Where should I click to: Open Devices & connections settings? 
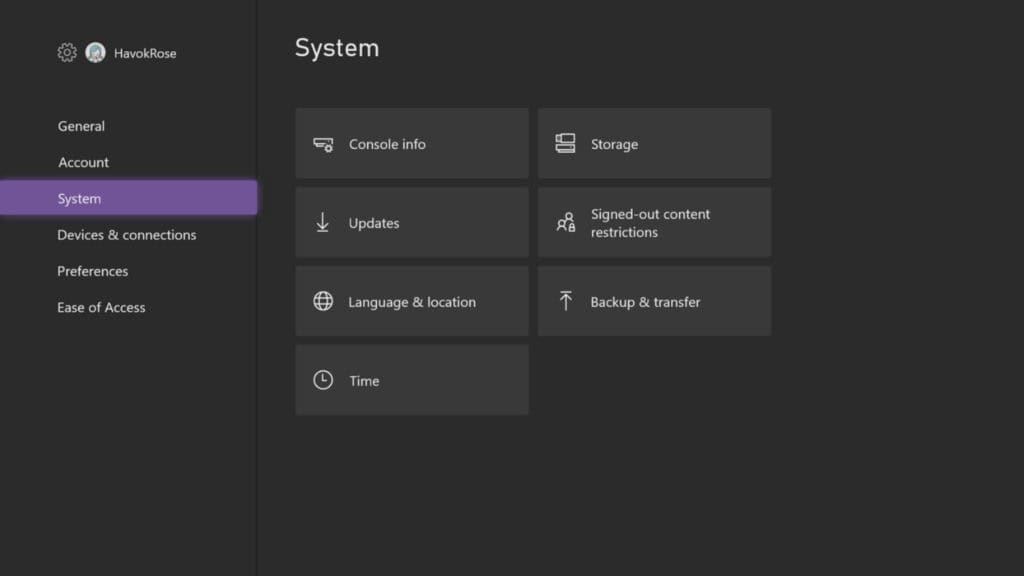point(126,235)
